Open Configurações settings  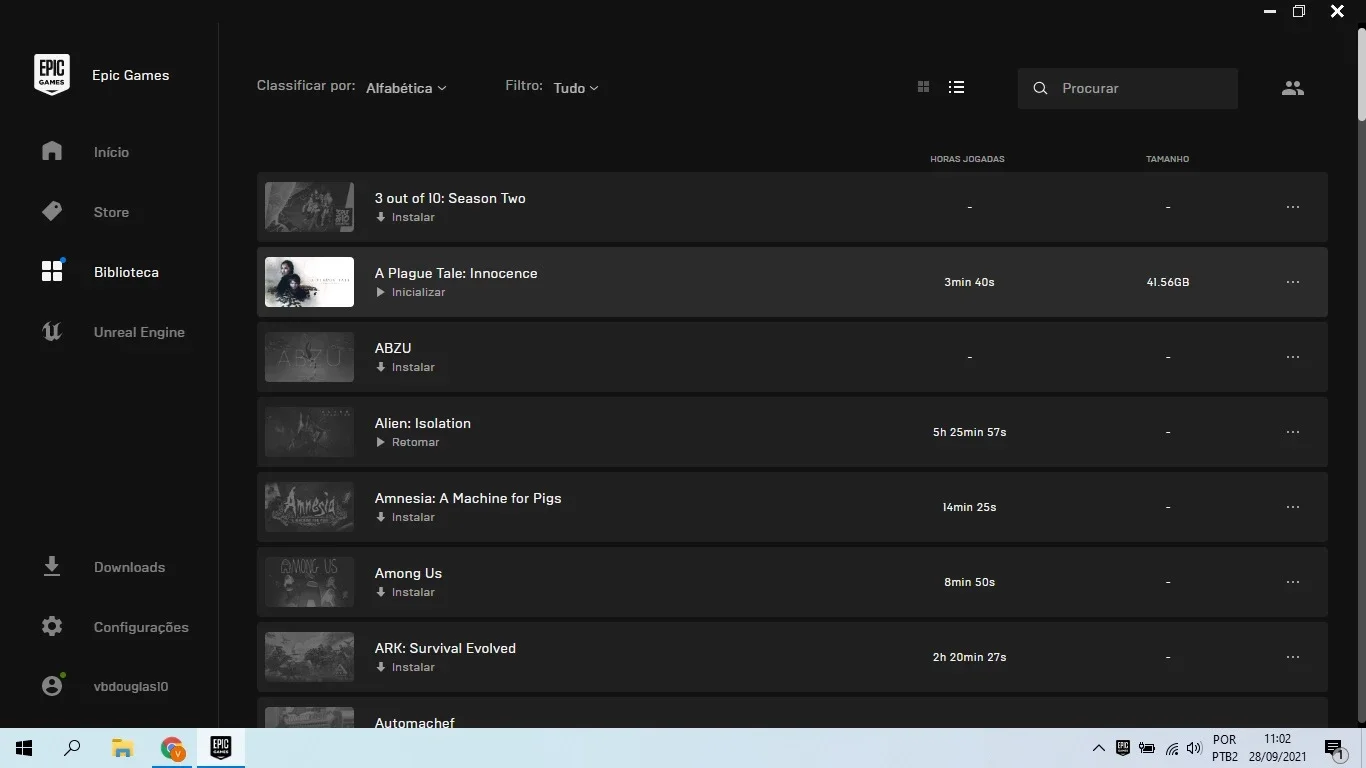(115, 627)
